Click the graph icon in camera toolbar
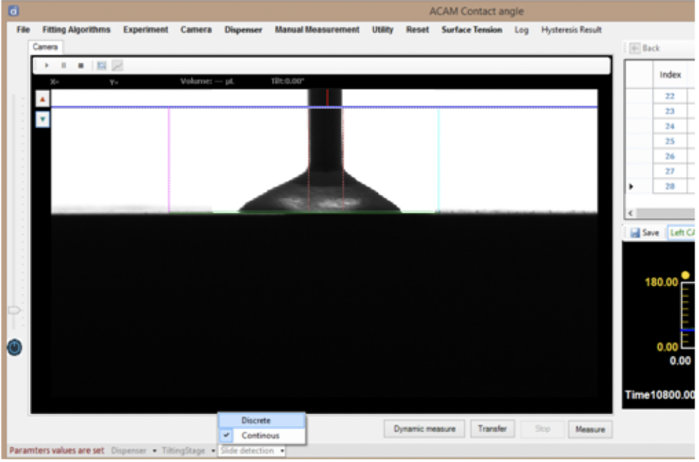Viewport: 699px width, 462px height. pos(117,66)
